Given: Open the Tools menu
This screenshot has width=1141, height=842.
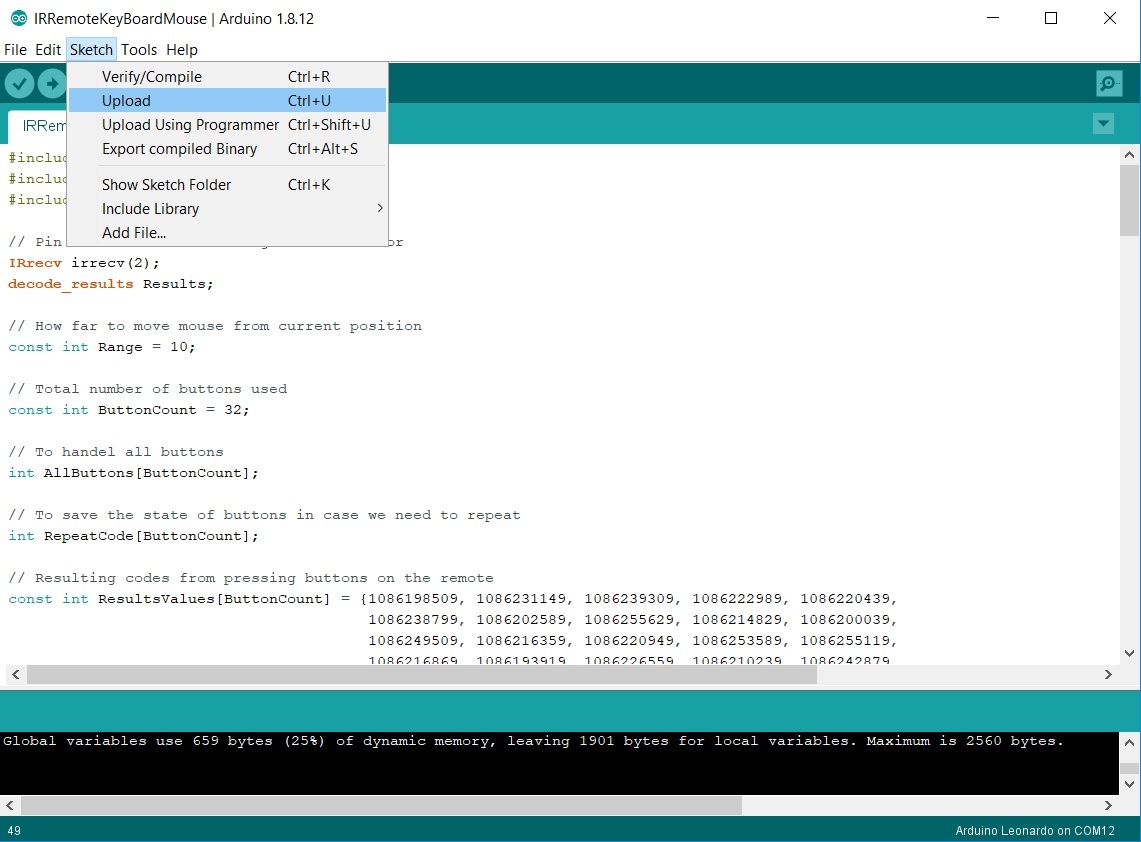Looking at the screenshot, I should point(139,49).
